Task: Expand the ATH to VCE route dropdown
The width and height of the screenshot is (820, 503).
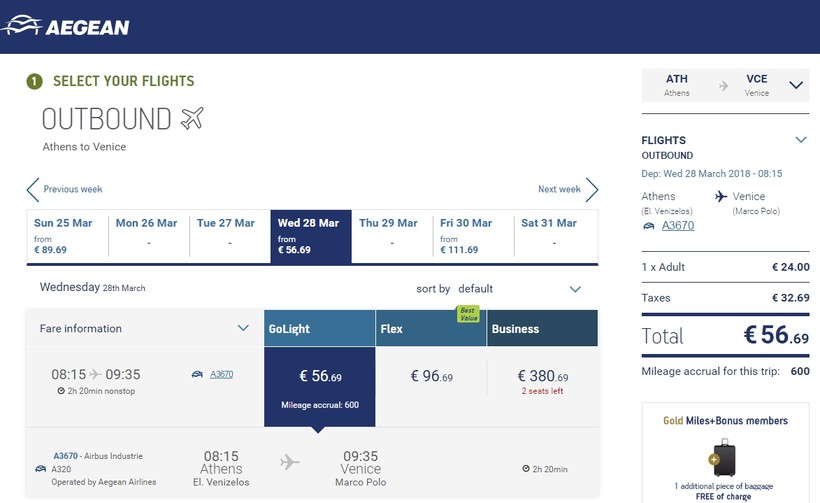Action: (x=796, y=86)
